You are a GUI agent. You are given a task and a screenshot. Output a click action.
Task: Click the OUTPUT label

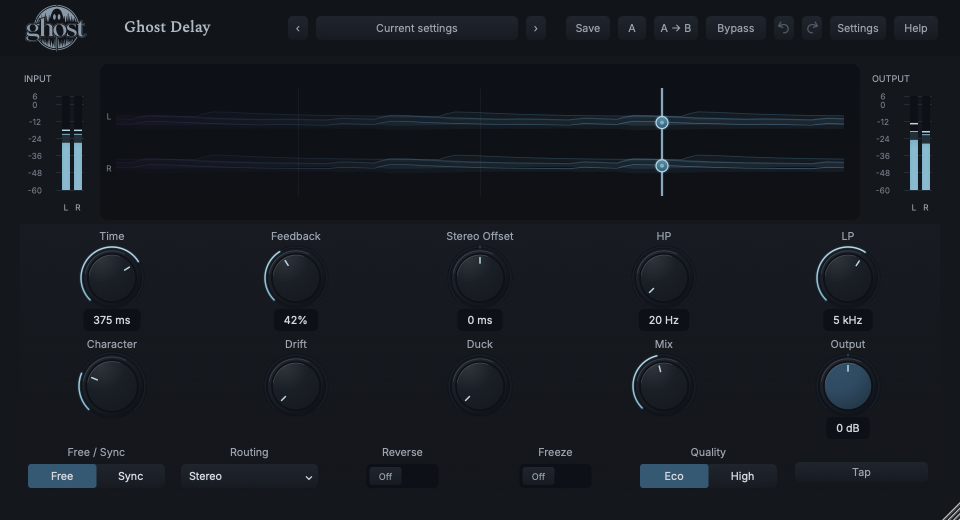pyautogui.click(x=891, y=78)
